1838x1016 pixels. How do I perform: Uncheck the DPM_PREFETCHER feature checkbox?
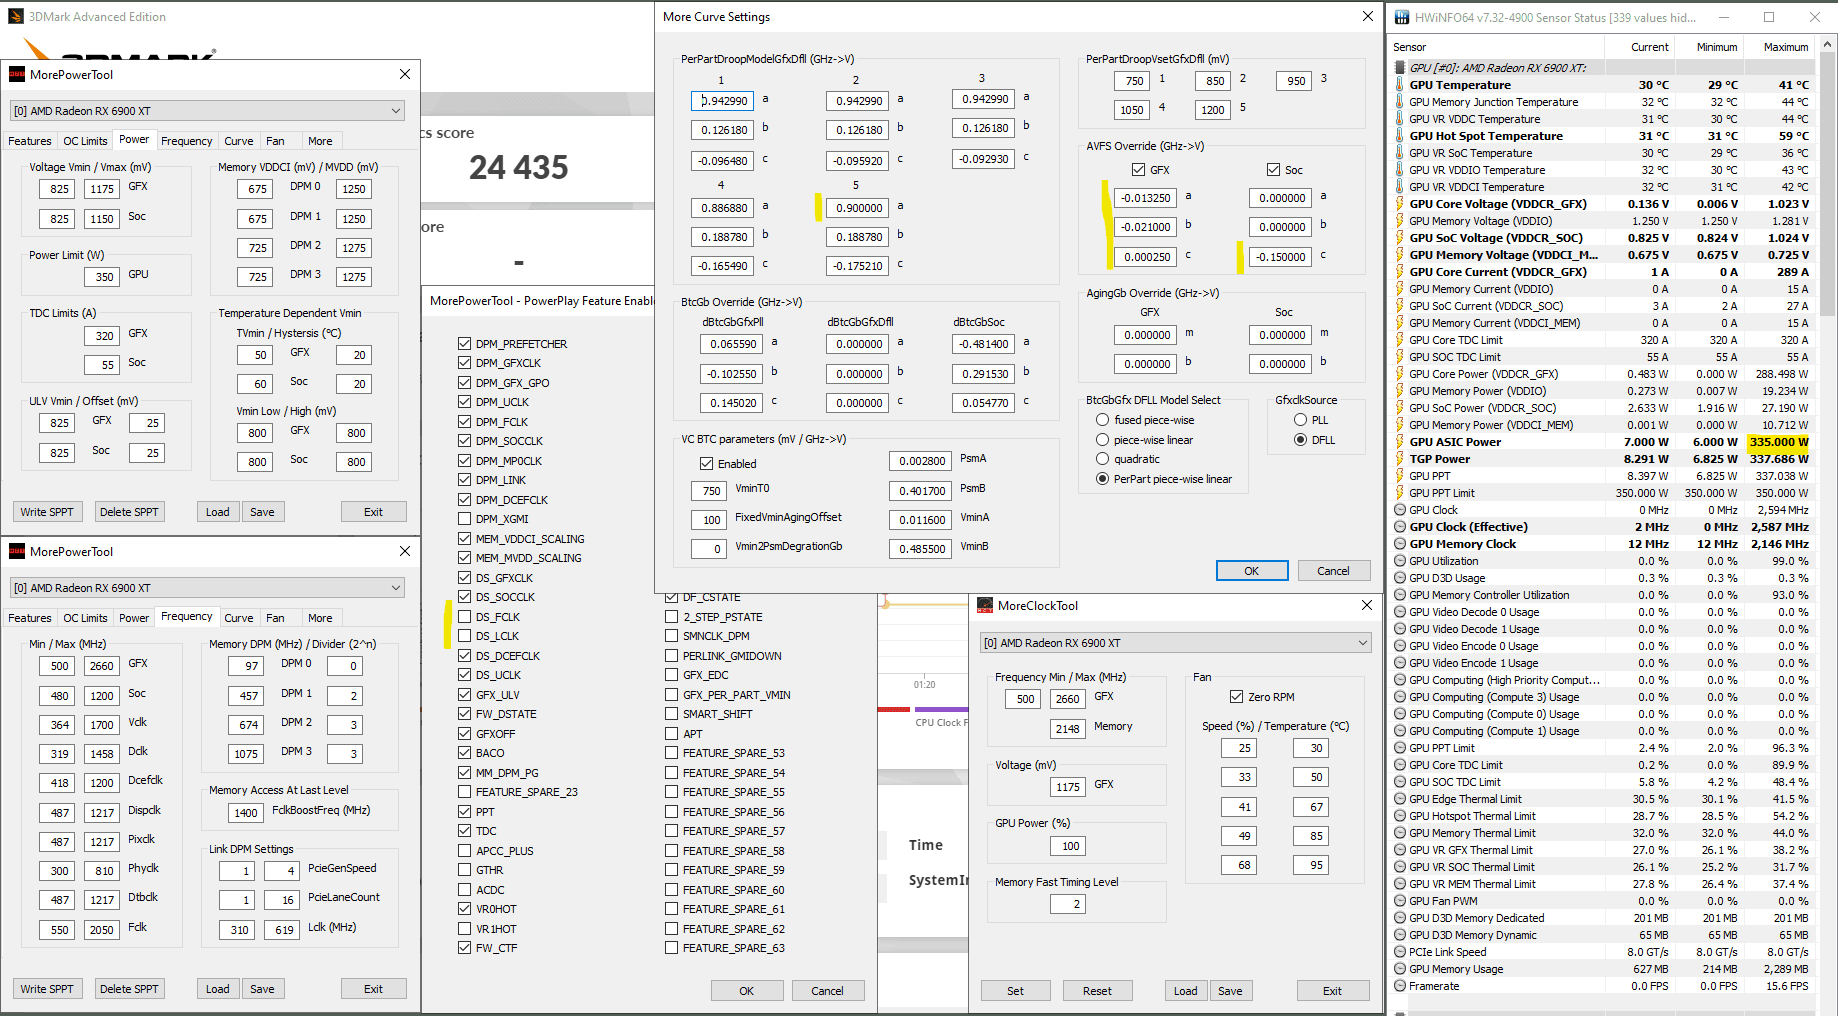[464, 344]
